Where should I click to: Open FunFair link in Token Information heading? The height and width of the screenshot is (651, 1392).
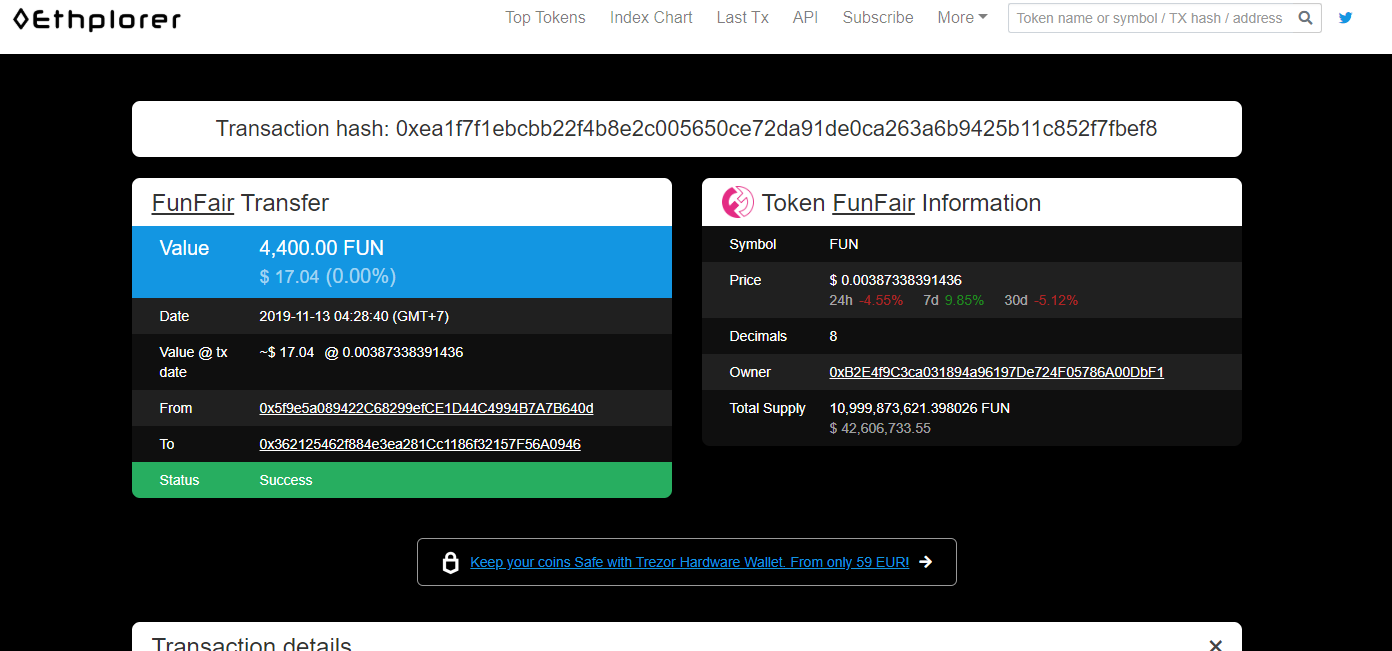[873, 203]
